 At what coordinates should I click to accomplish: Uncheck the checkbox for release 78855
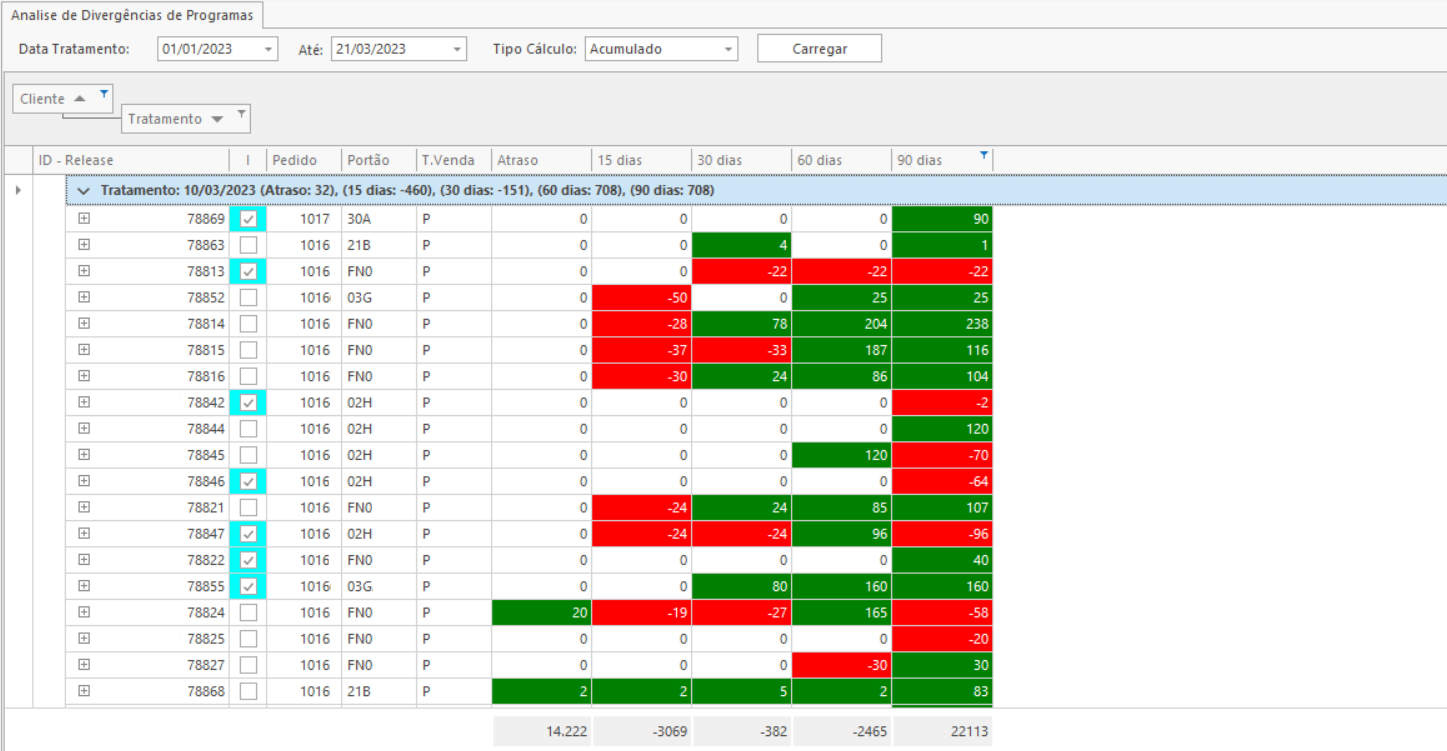coord(248,586)
